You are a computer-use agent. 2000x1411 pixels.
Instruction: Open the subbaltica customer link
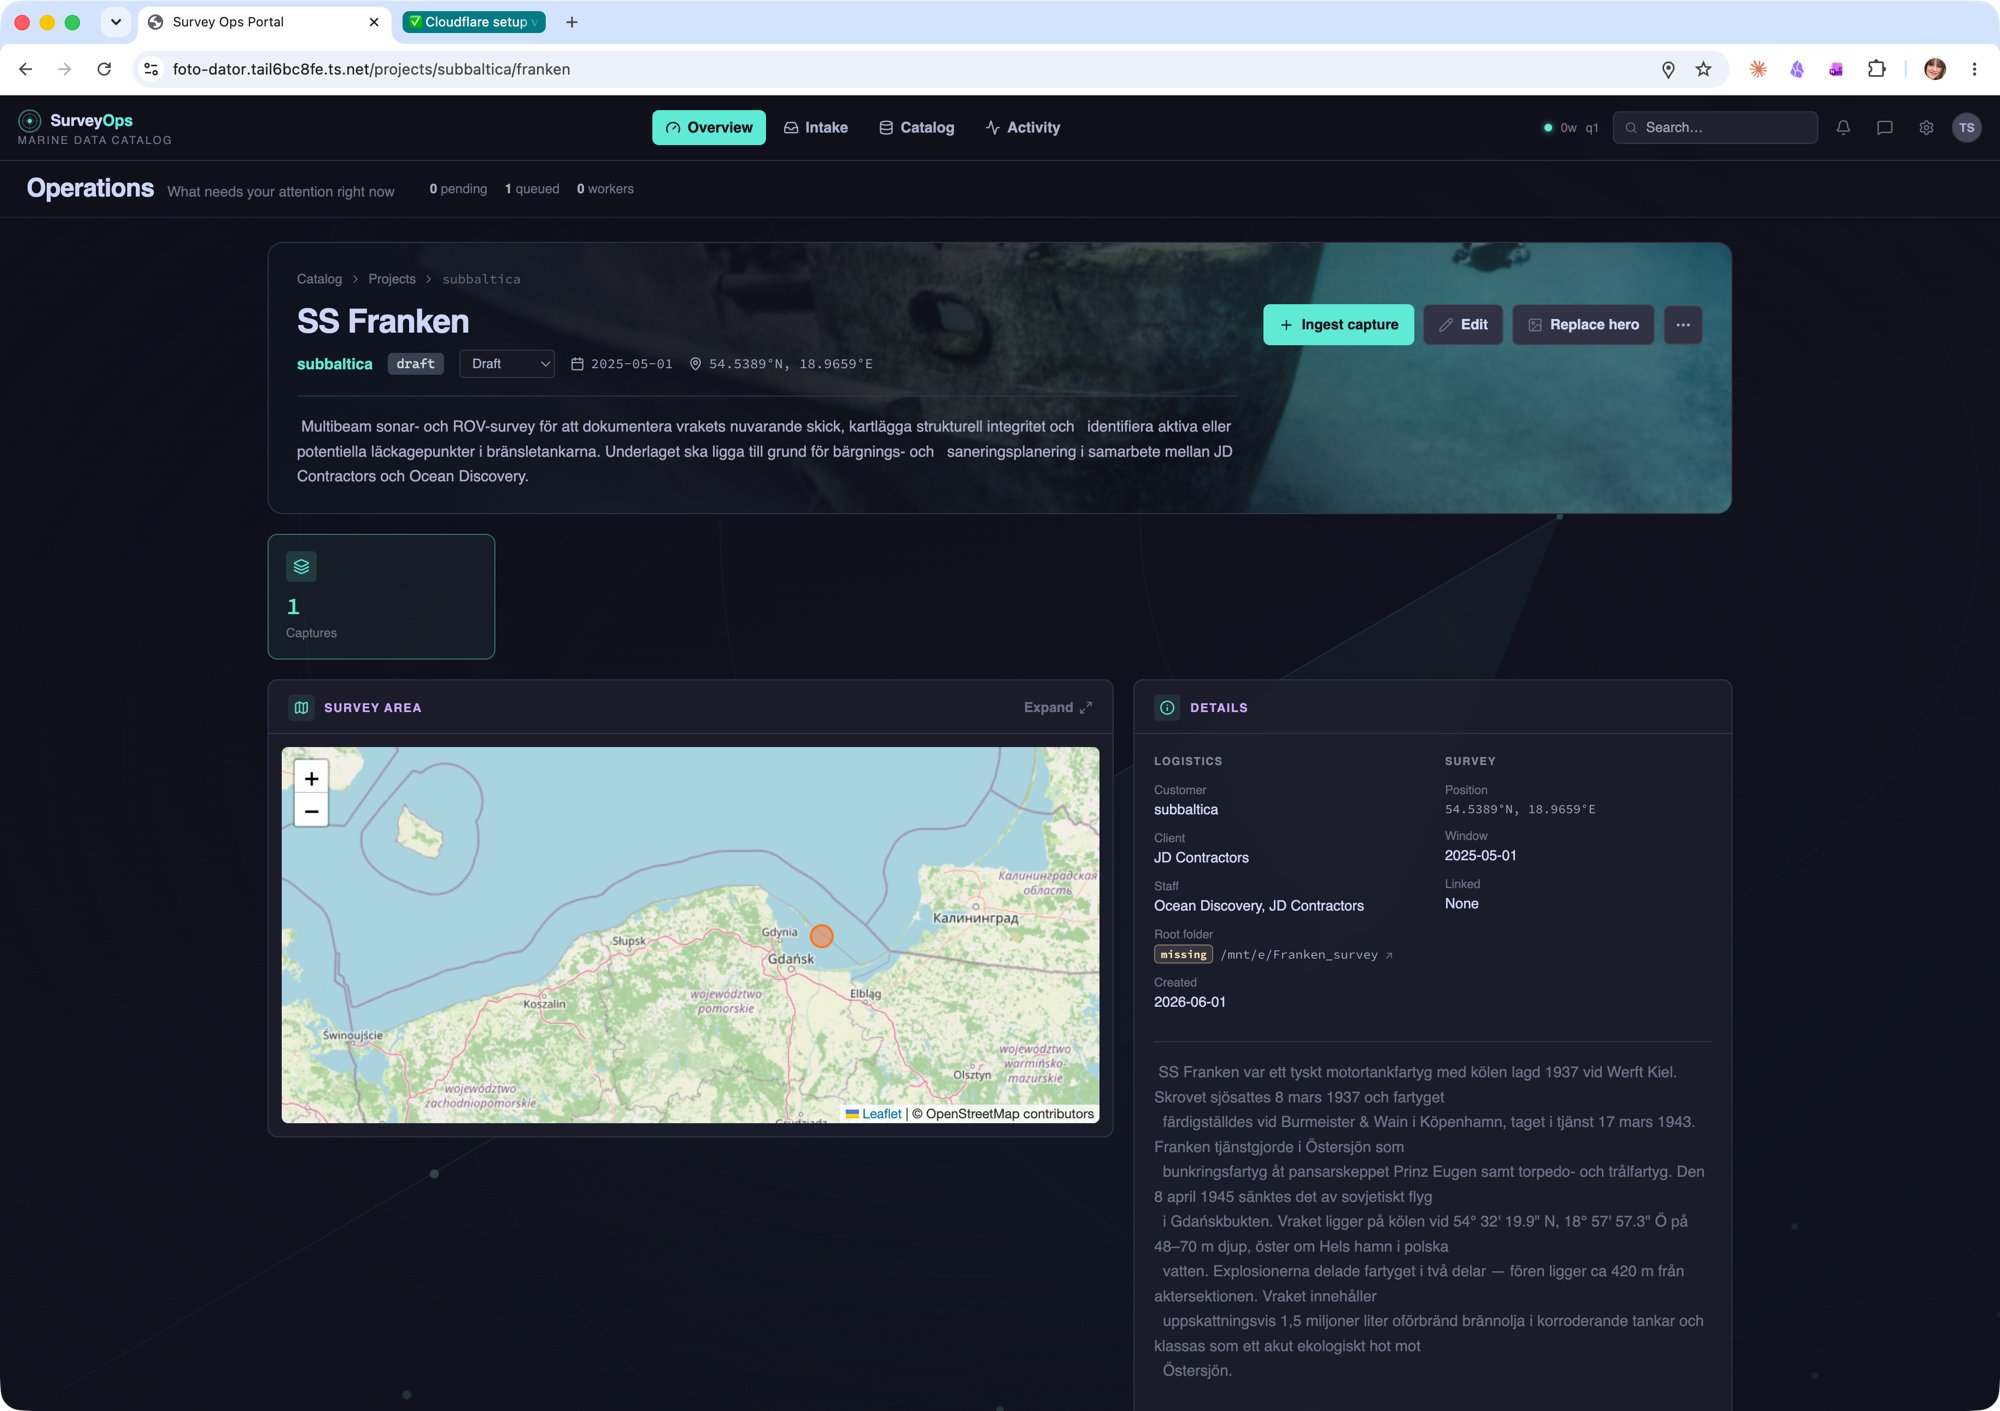(334, 364)
